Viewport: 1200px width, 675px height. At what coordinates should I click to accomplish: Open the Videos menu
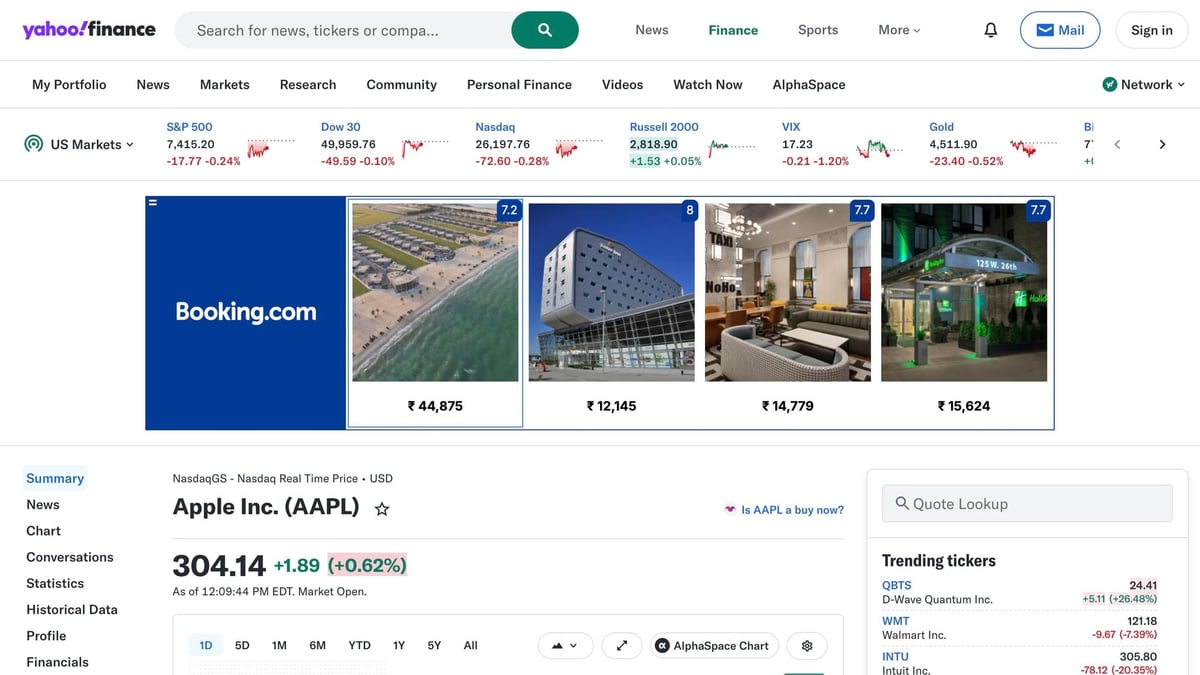pyautogui.click(x=622, y=84)
